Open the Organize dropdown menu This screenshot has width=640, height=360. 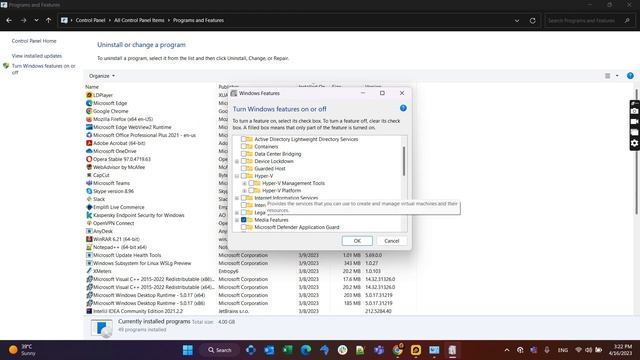(102, 76)
